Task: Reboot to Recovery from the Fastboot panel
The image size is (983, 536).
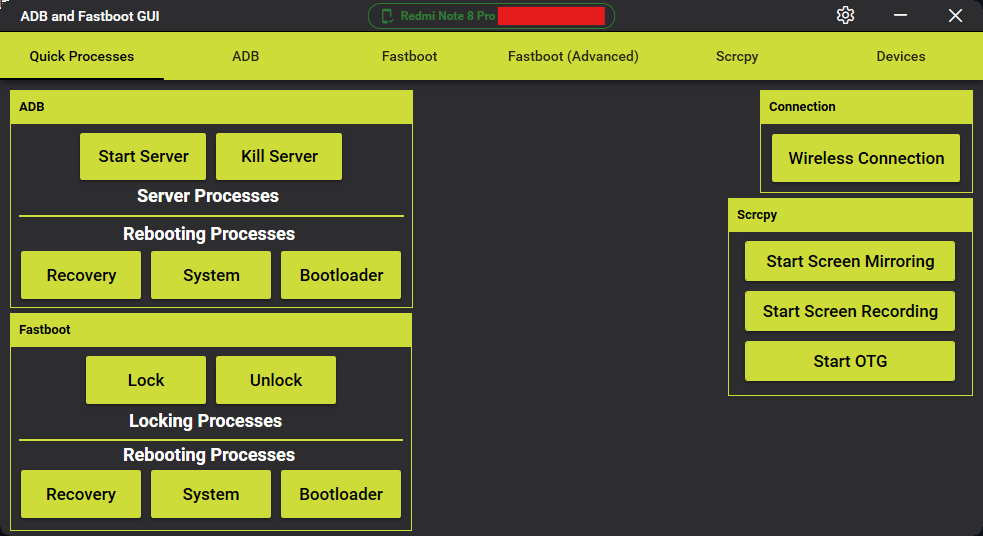Action: pyautogui.click(x=81, y=494)
